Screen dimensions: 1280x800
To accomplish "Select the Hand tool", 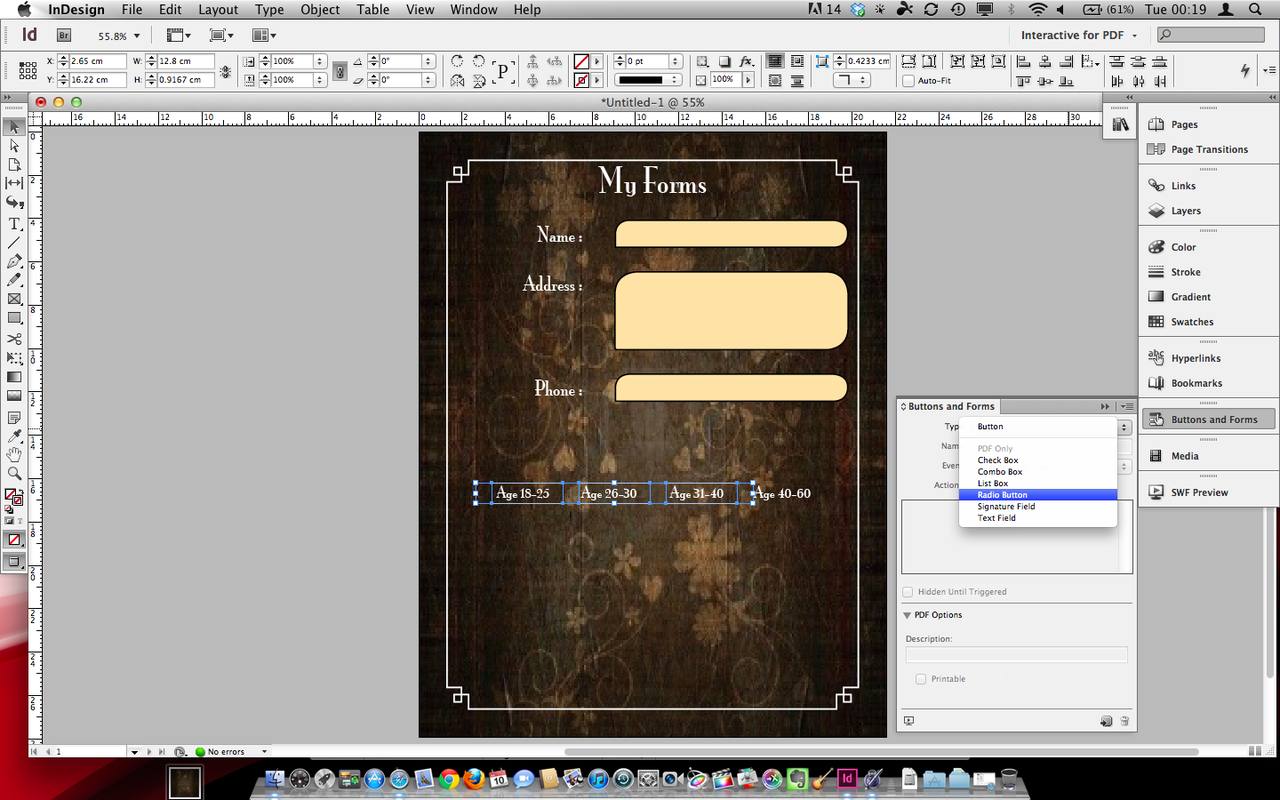I will pos(14,455).
